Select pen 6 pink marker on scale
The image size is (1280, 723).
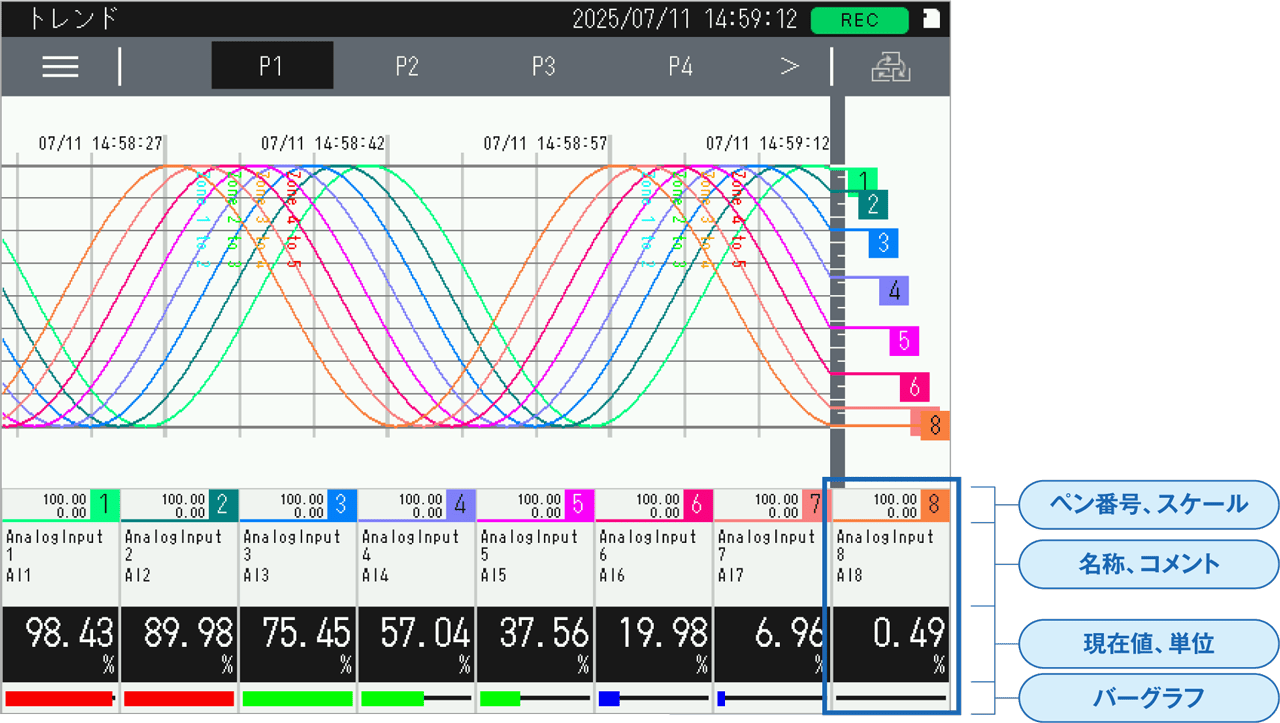coord(914,387)
